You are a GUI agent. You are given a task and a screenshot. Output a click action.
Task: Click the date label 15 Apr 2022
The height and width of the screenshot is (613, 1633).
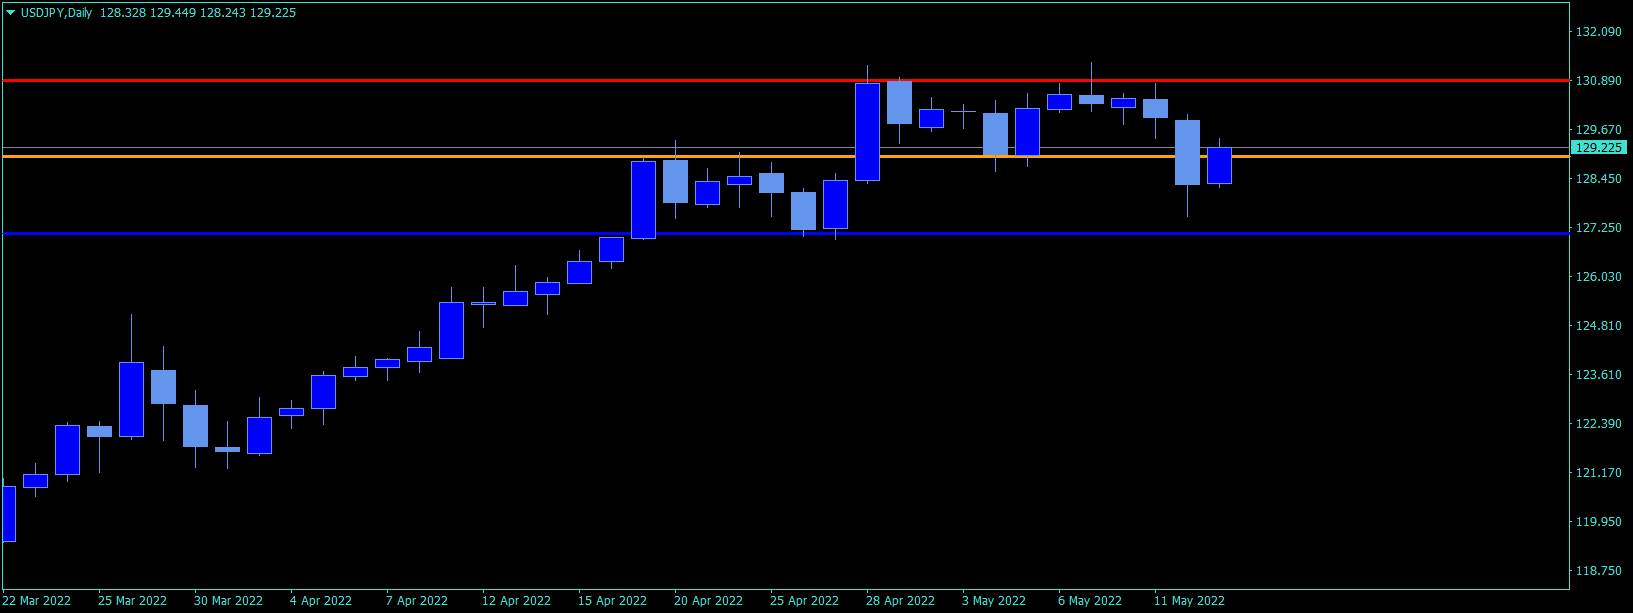[x=612, y=601]
